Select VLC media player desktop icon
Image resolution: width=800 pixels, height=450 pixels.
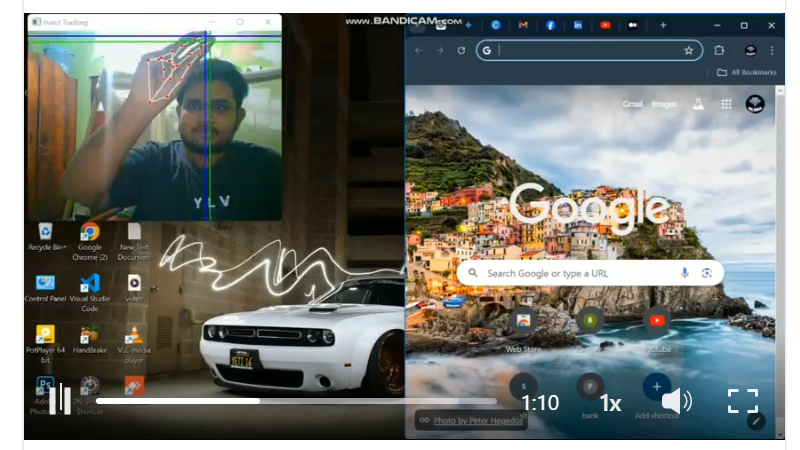tap(134, 344)
